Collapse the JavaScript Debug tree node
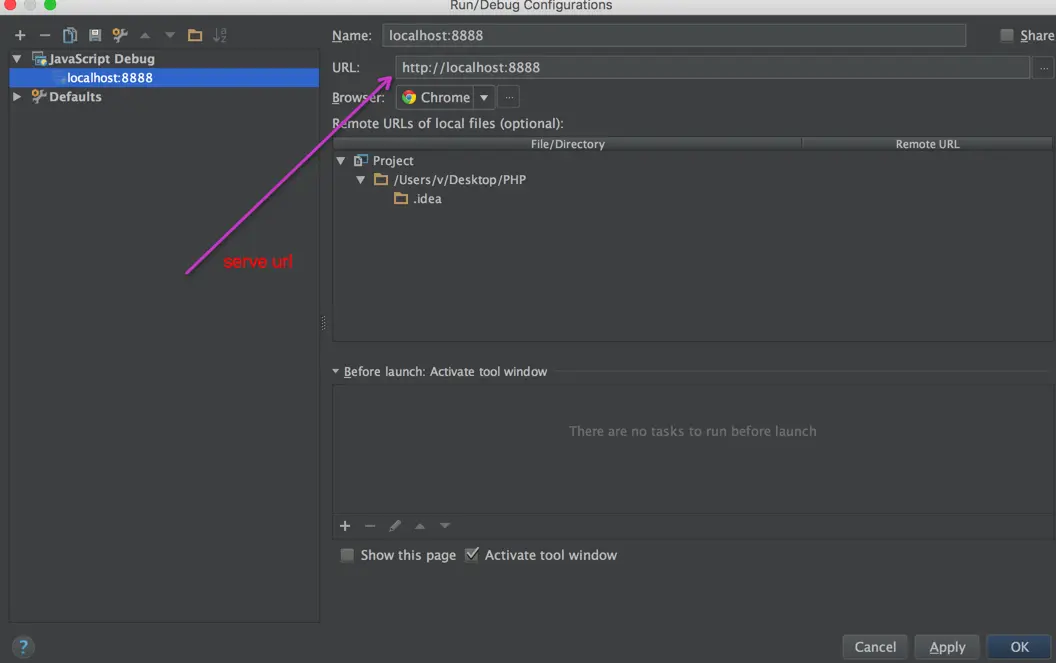The image size is (1056, 663). coord(17,59)
